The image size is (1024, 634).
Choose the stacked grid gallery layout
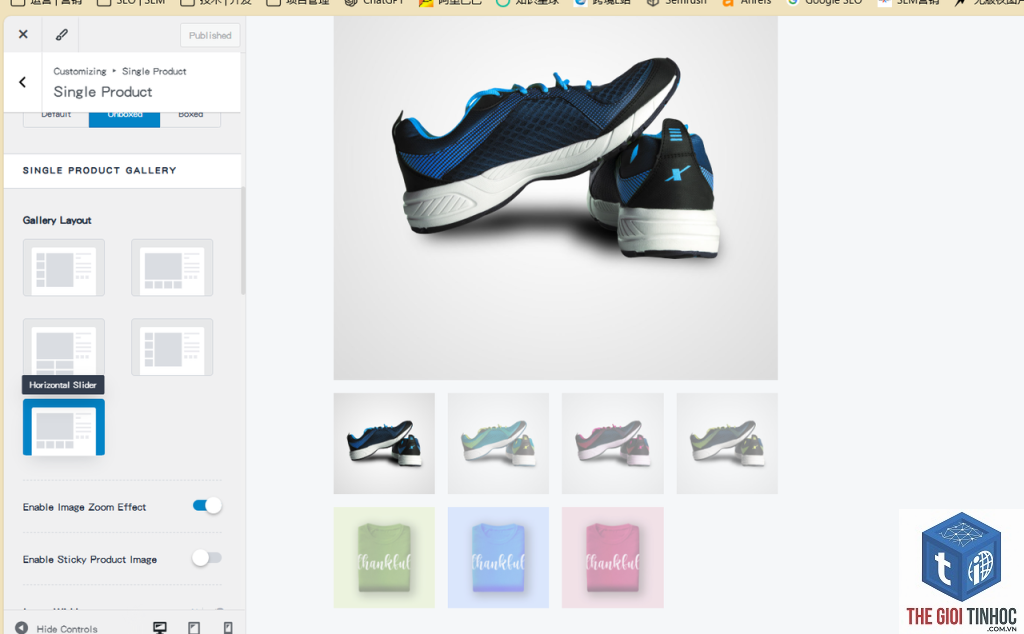(64, 347)
